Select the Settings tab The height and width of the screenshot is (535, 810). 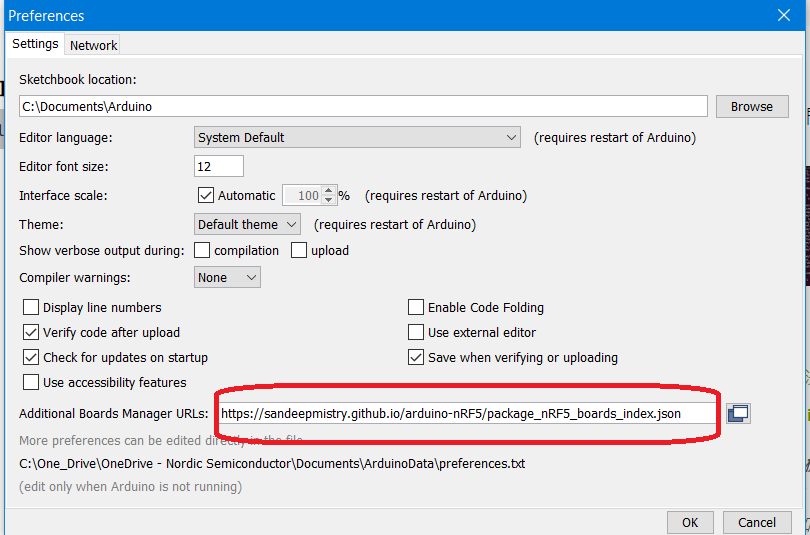[x=35, y=44]
